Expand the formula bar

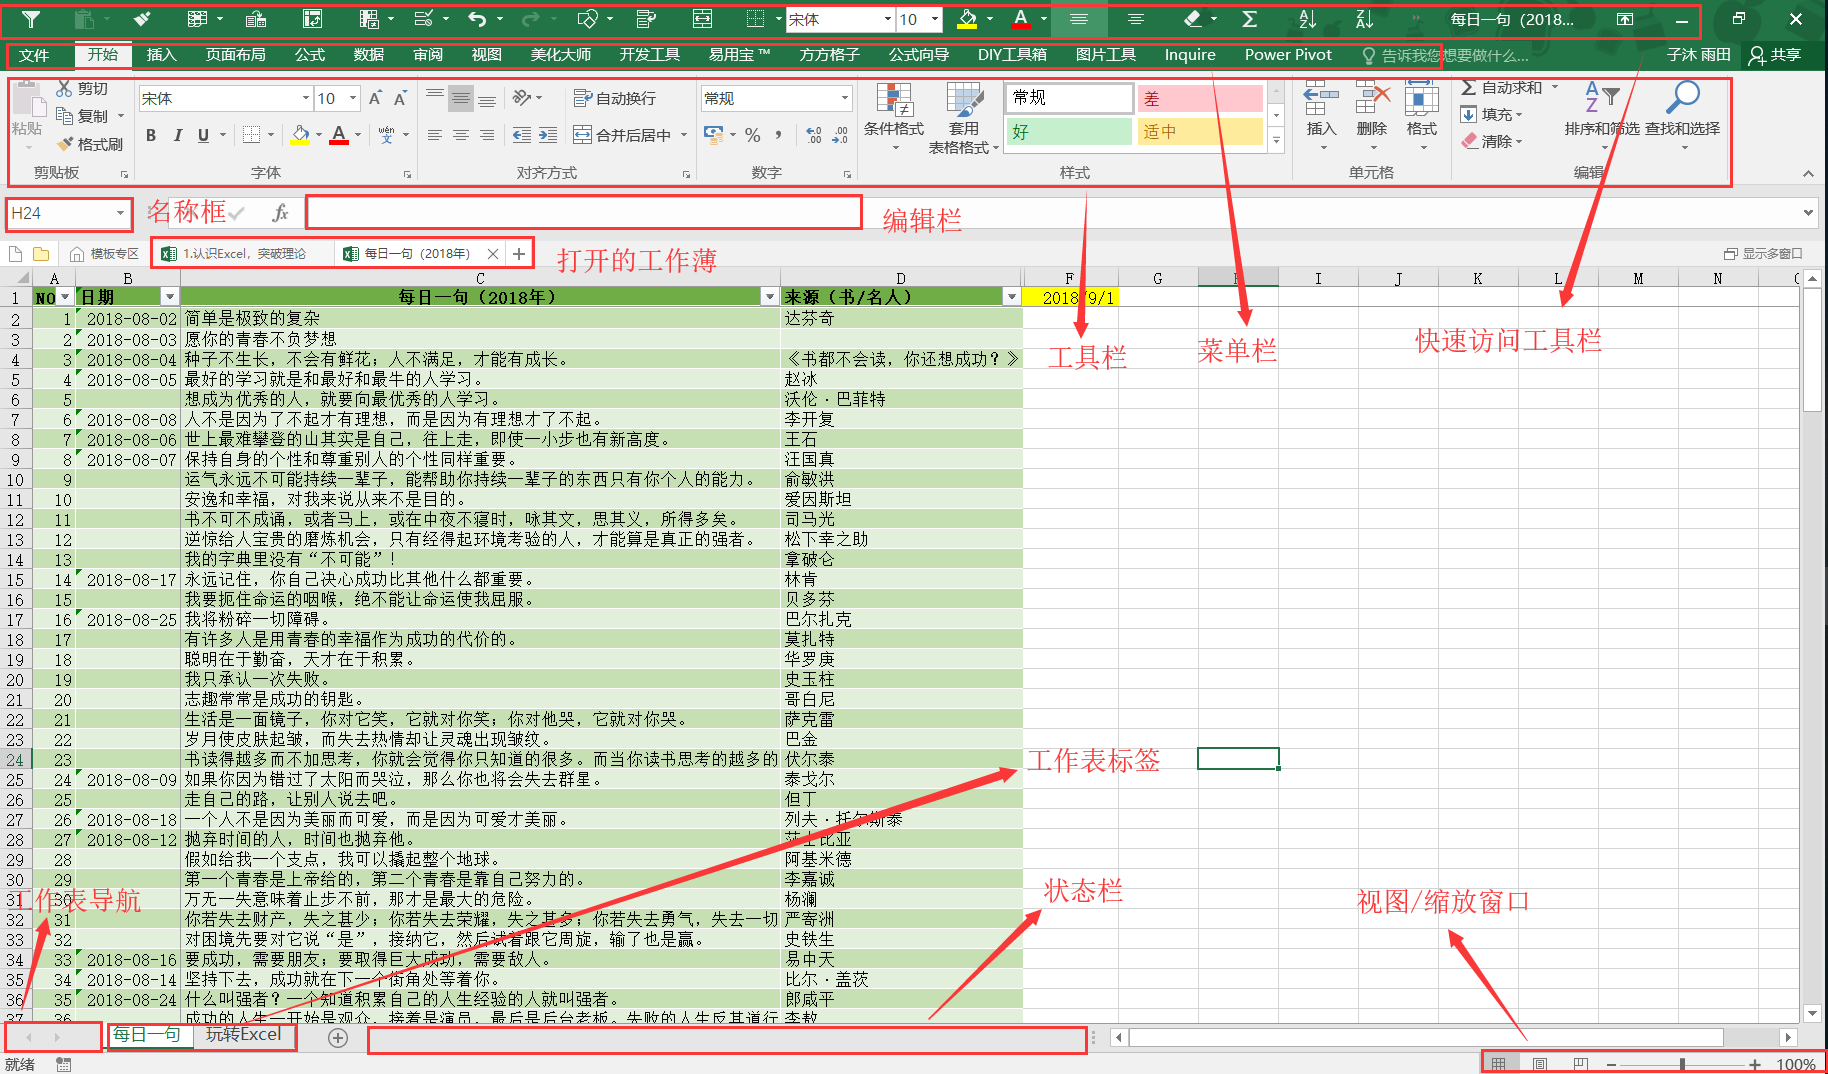(x=1808, y=212)
